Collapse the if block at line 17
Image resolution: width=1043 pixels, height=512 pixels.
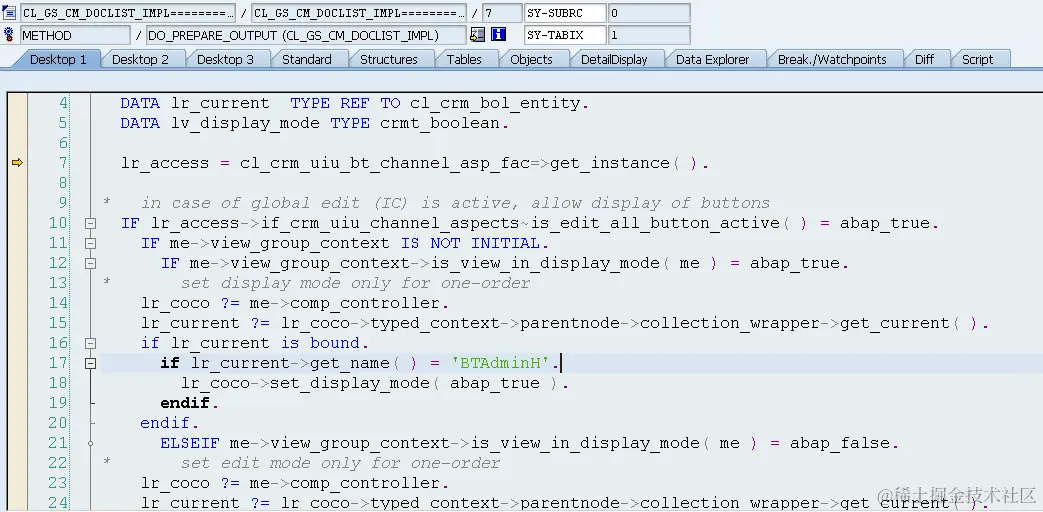[90, 363]
